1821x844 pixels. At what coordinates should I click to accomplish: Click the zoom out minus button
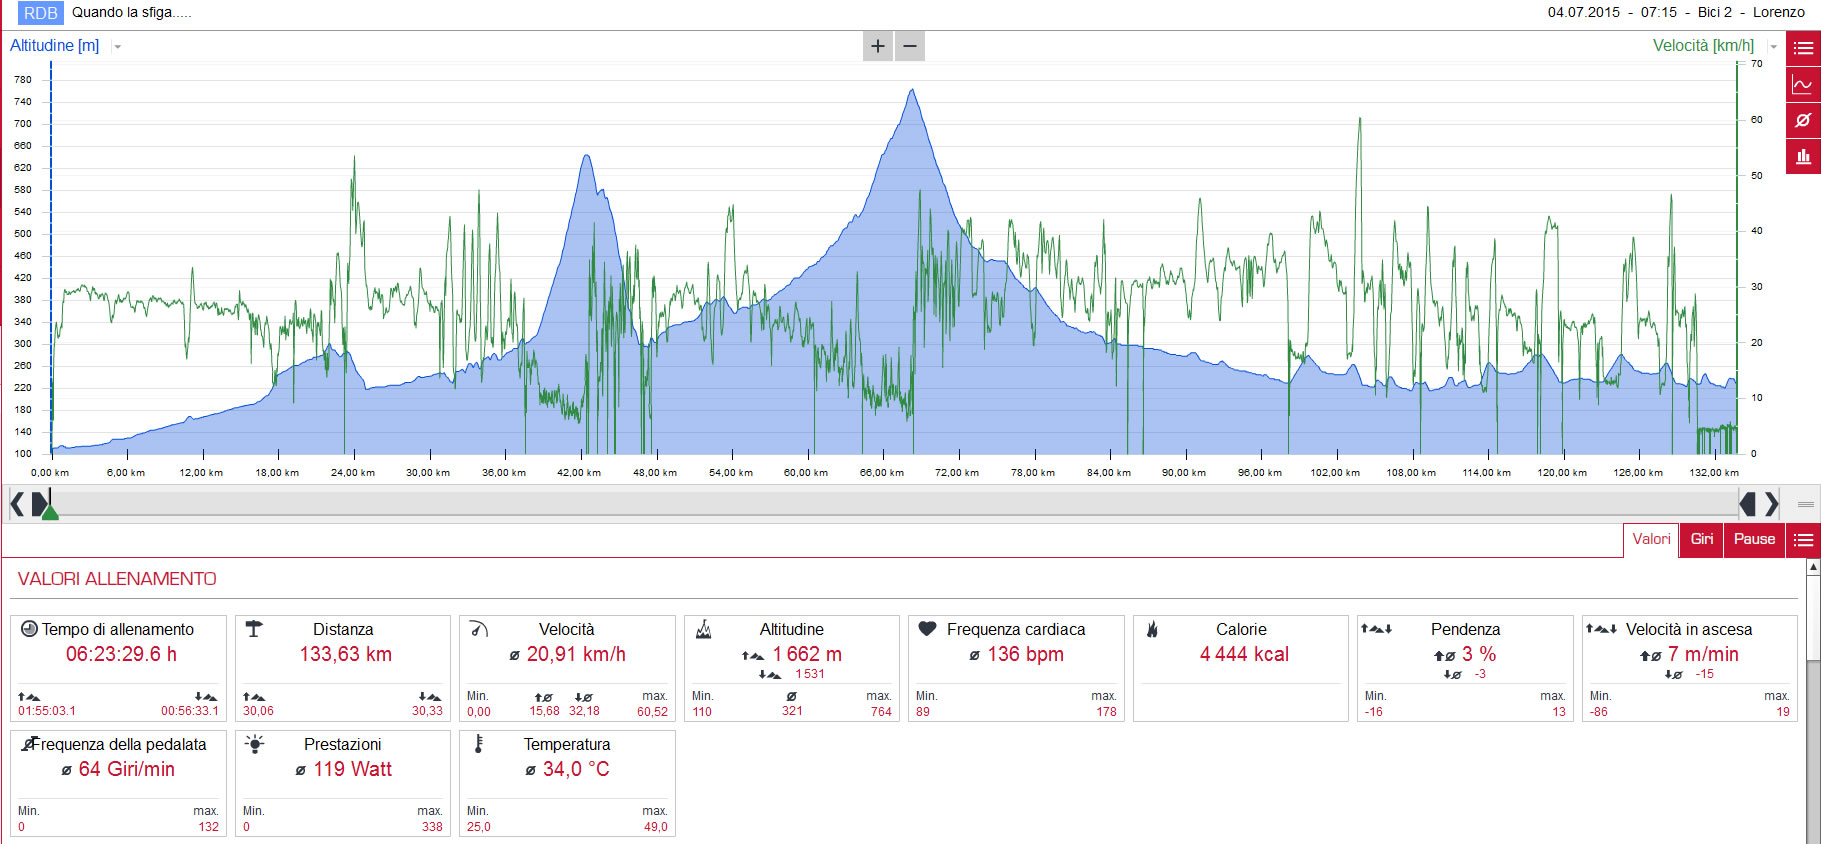(x=910, y=46)
